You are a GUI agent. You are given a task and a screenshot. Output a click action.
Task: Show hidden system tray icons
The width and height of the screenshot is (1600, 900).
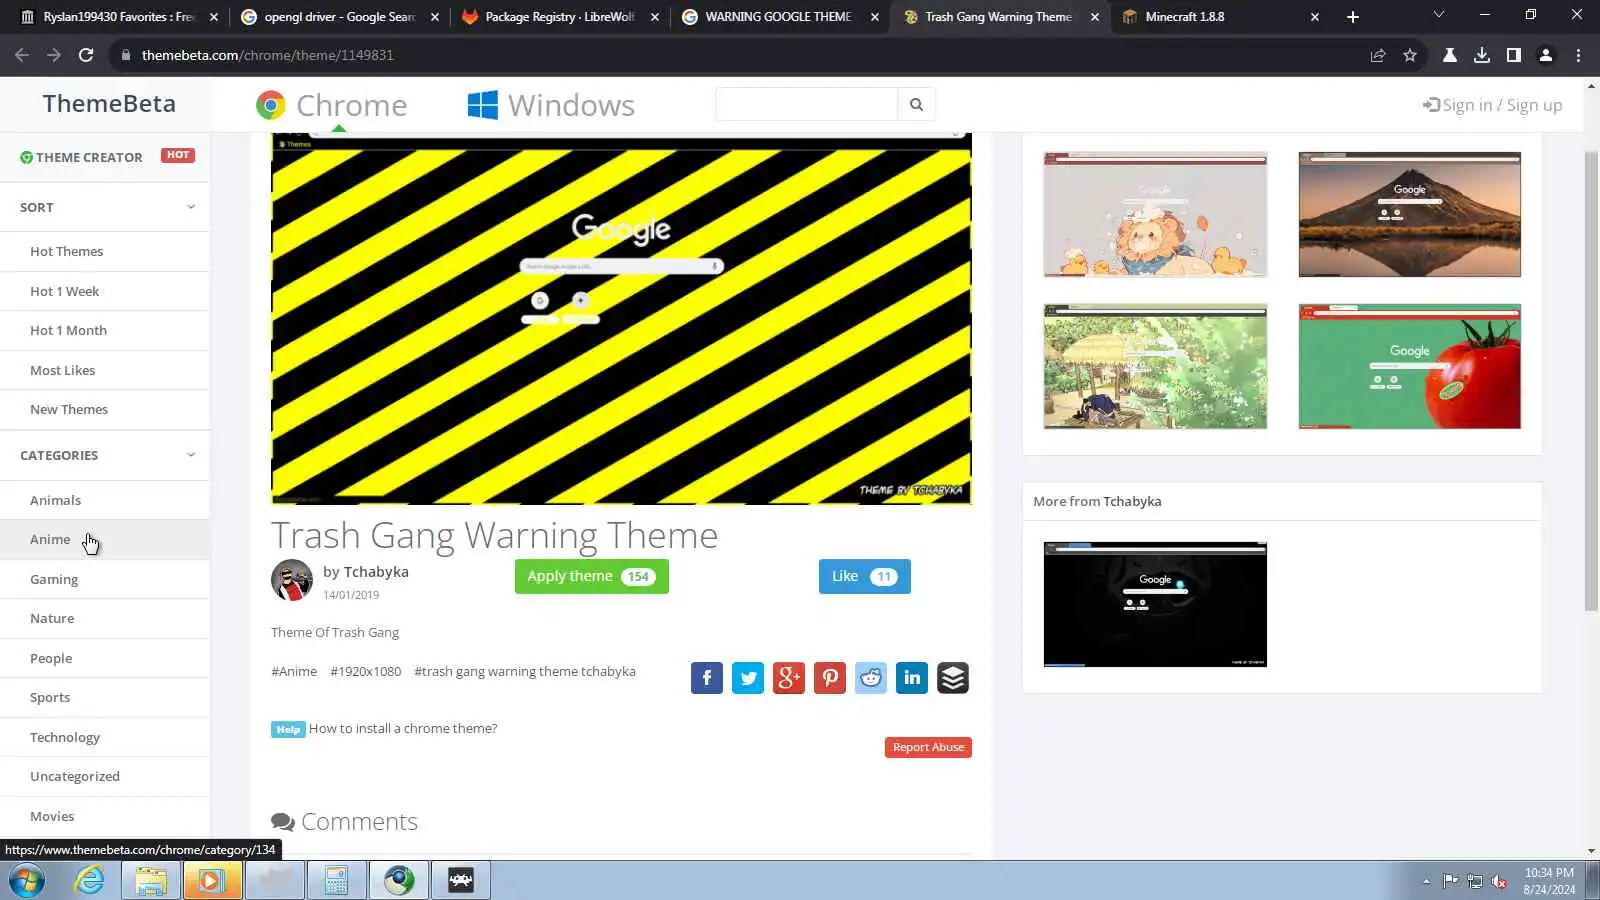1426,881
